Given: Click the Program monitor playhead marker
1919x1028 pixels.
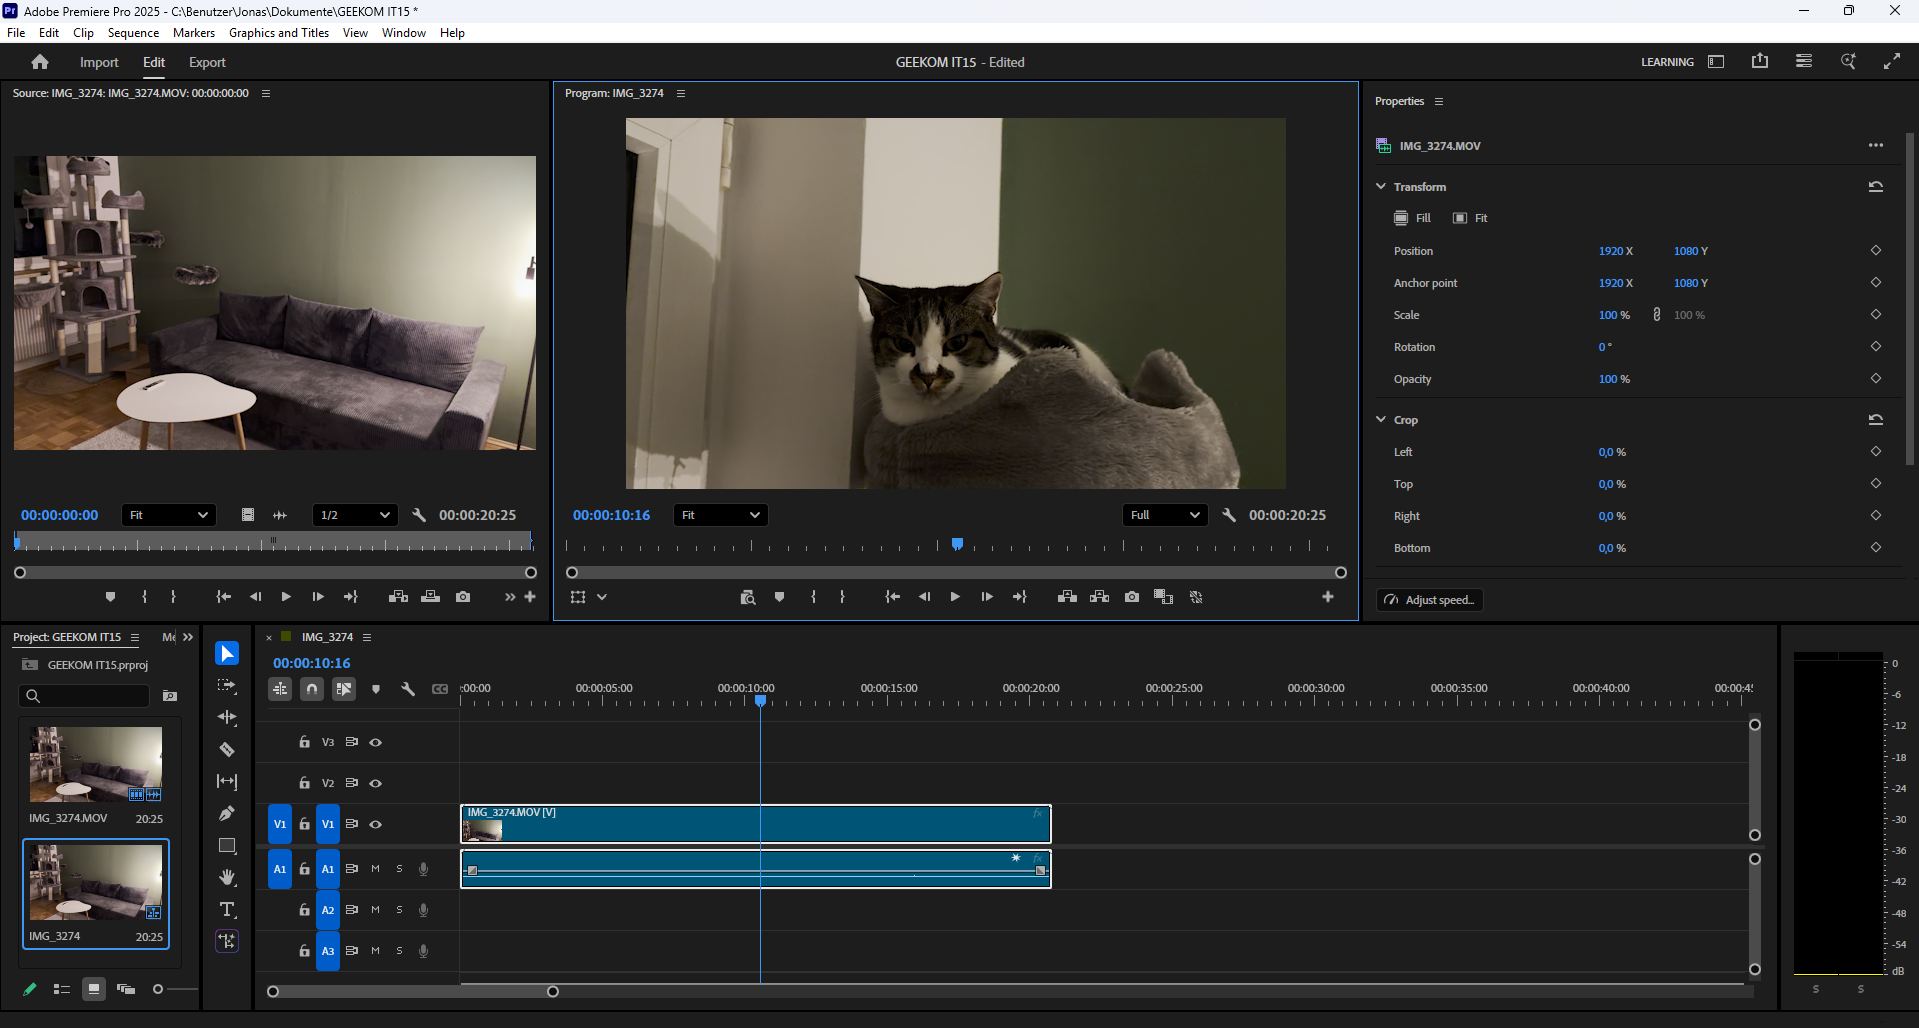Looking at the screenshot, I should (x=957, y=544).
